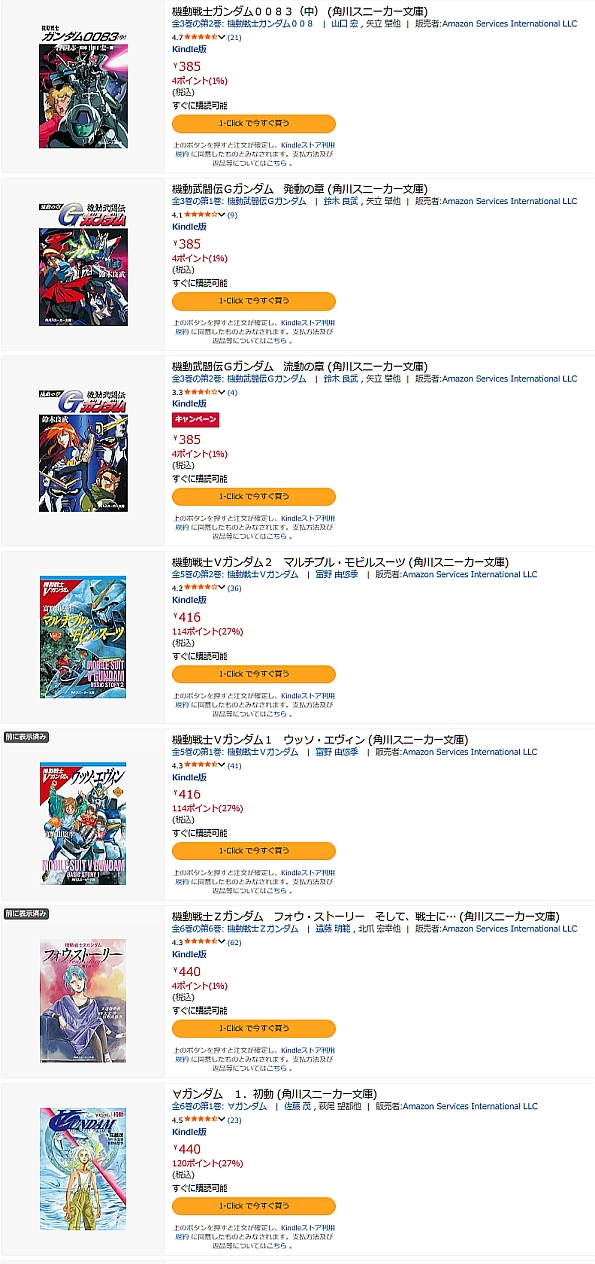
Task: Open ∀ガンダム 1. 初動 cover image
Action: tap(84, 1169)
